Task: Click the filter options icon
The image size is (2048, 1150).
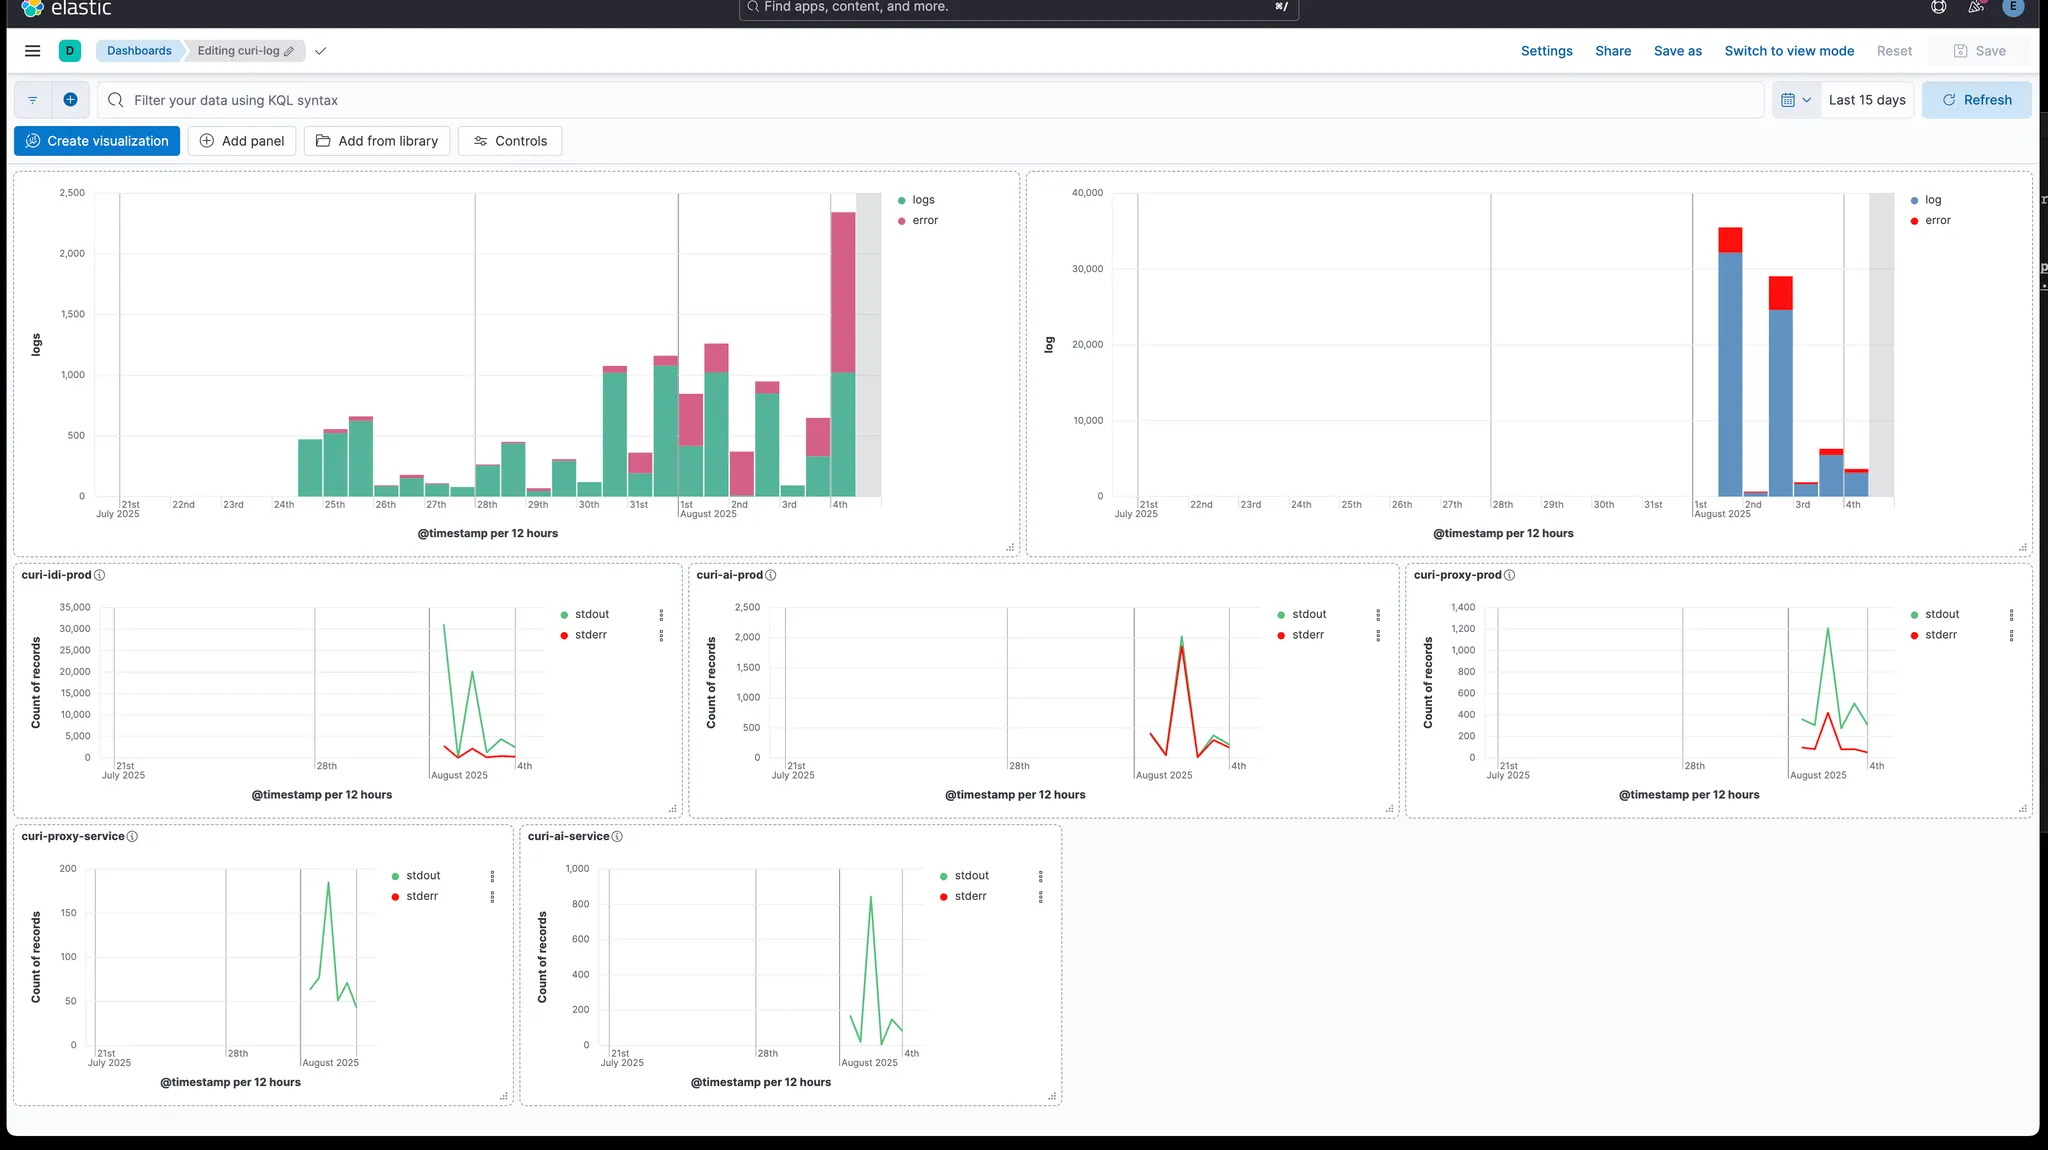Action: 33,100
